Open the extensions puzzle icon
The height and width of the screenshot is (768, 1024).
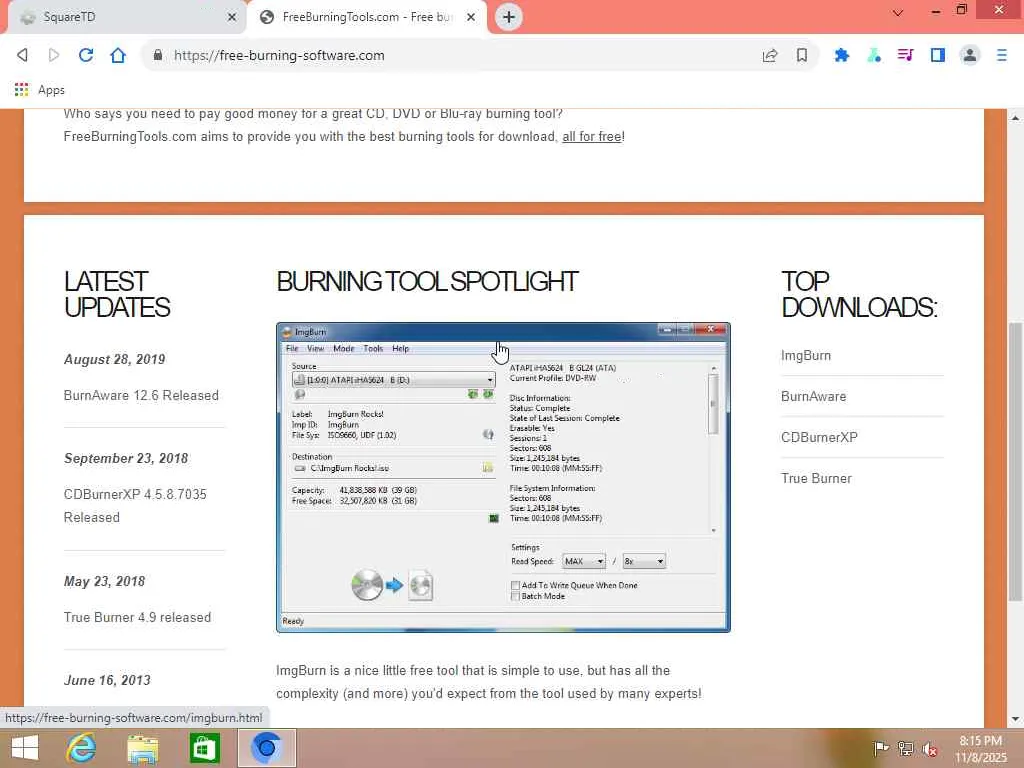pos(842,56)
